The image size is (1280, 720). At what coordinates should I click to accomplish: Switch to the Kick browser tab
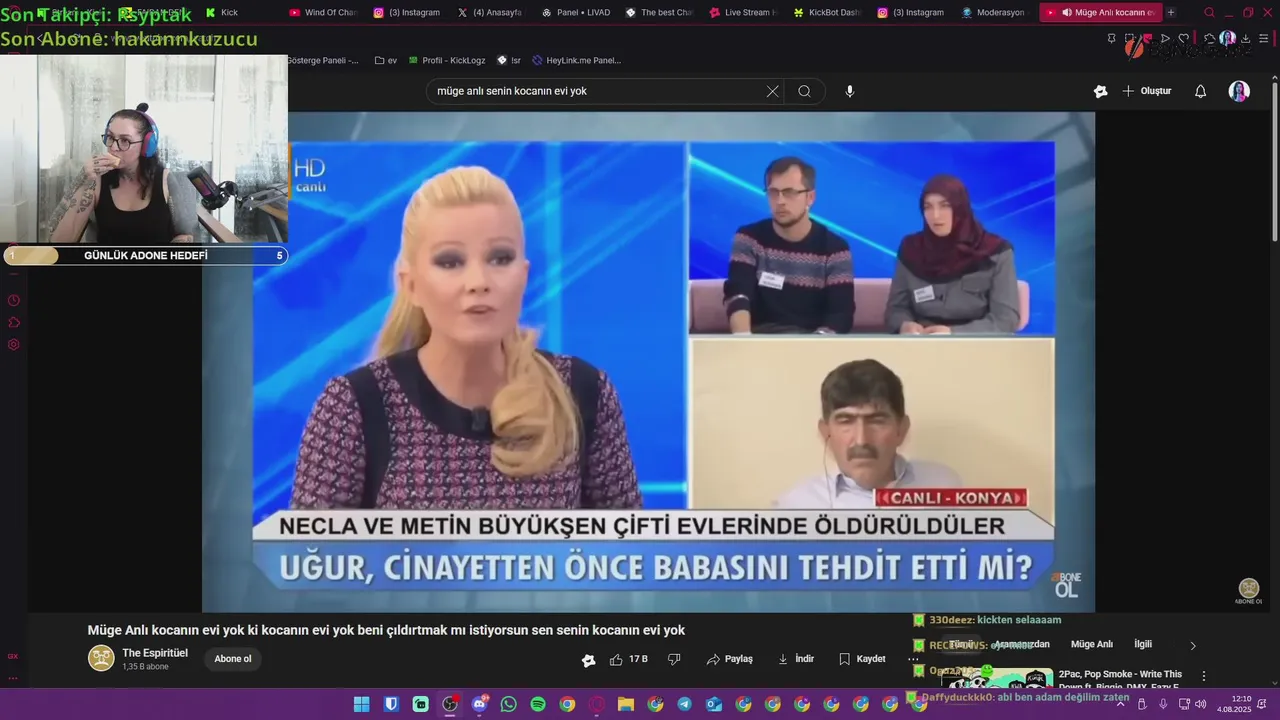221,12
